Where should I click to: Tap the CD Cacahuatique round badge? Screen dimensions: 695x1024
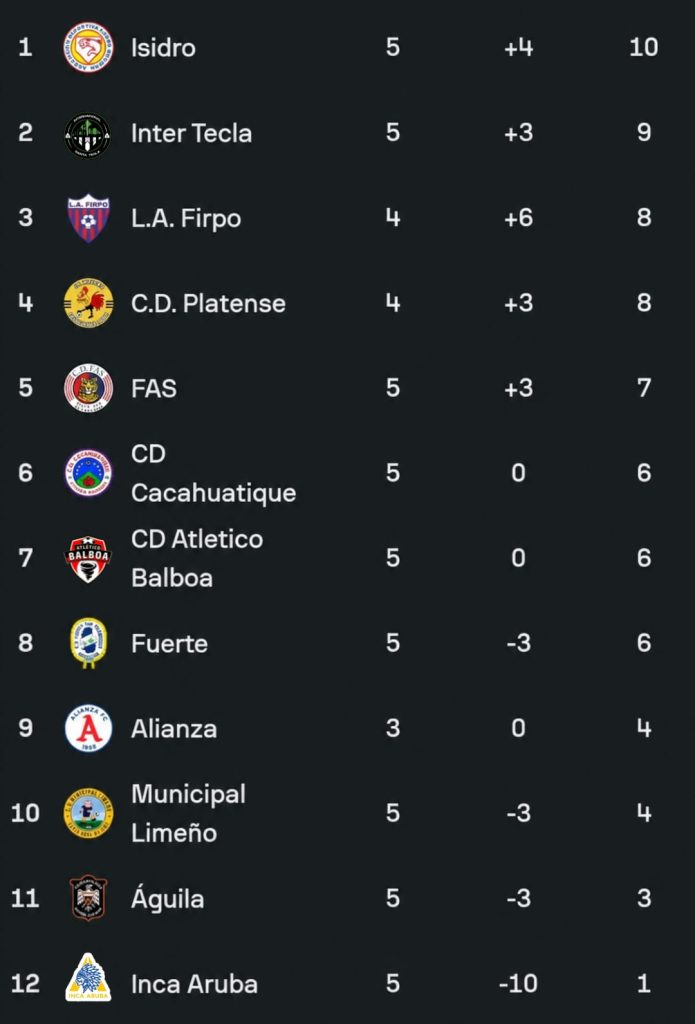pyautogui.click(x=88, y=473)
